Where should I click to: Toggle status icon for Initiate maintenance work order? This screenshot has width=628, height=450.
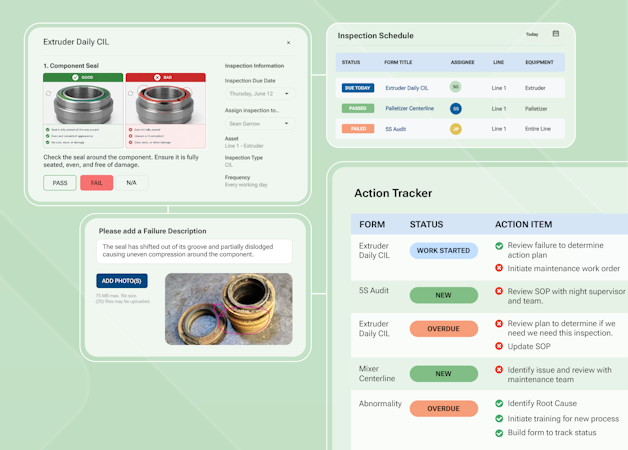499,268
